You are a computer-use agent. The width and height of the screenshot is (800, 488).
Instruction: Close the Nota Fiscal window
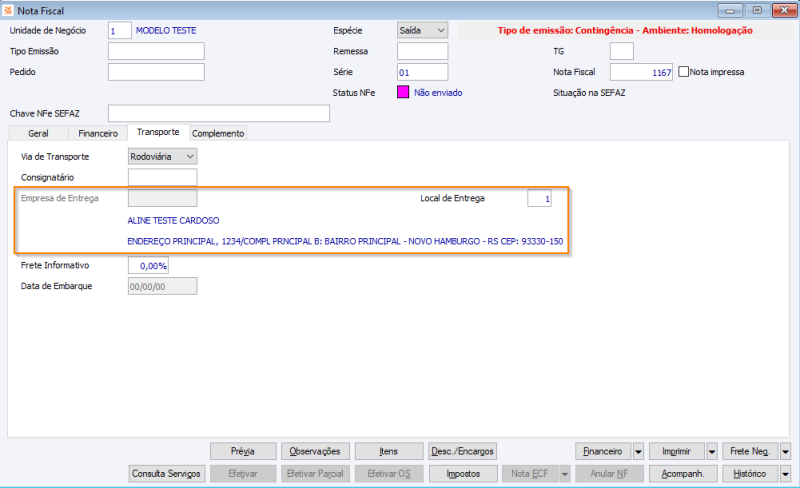coord(784,11)
